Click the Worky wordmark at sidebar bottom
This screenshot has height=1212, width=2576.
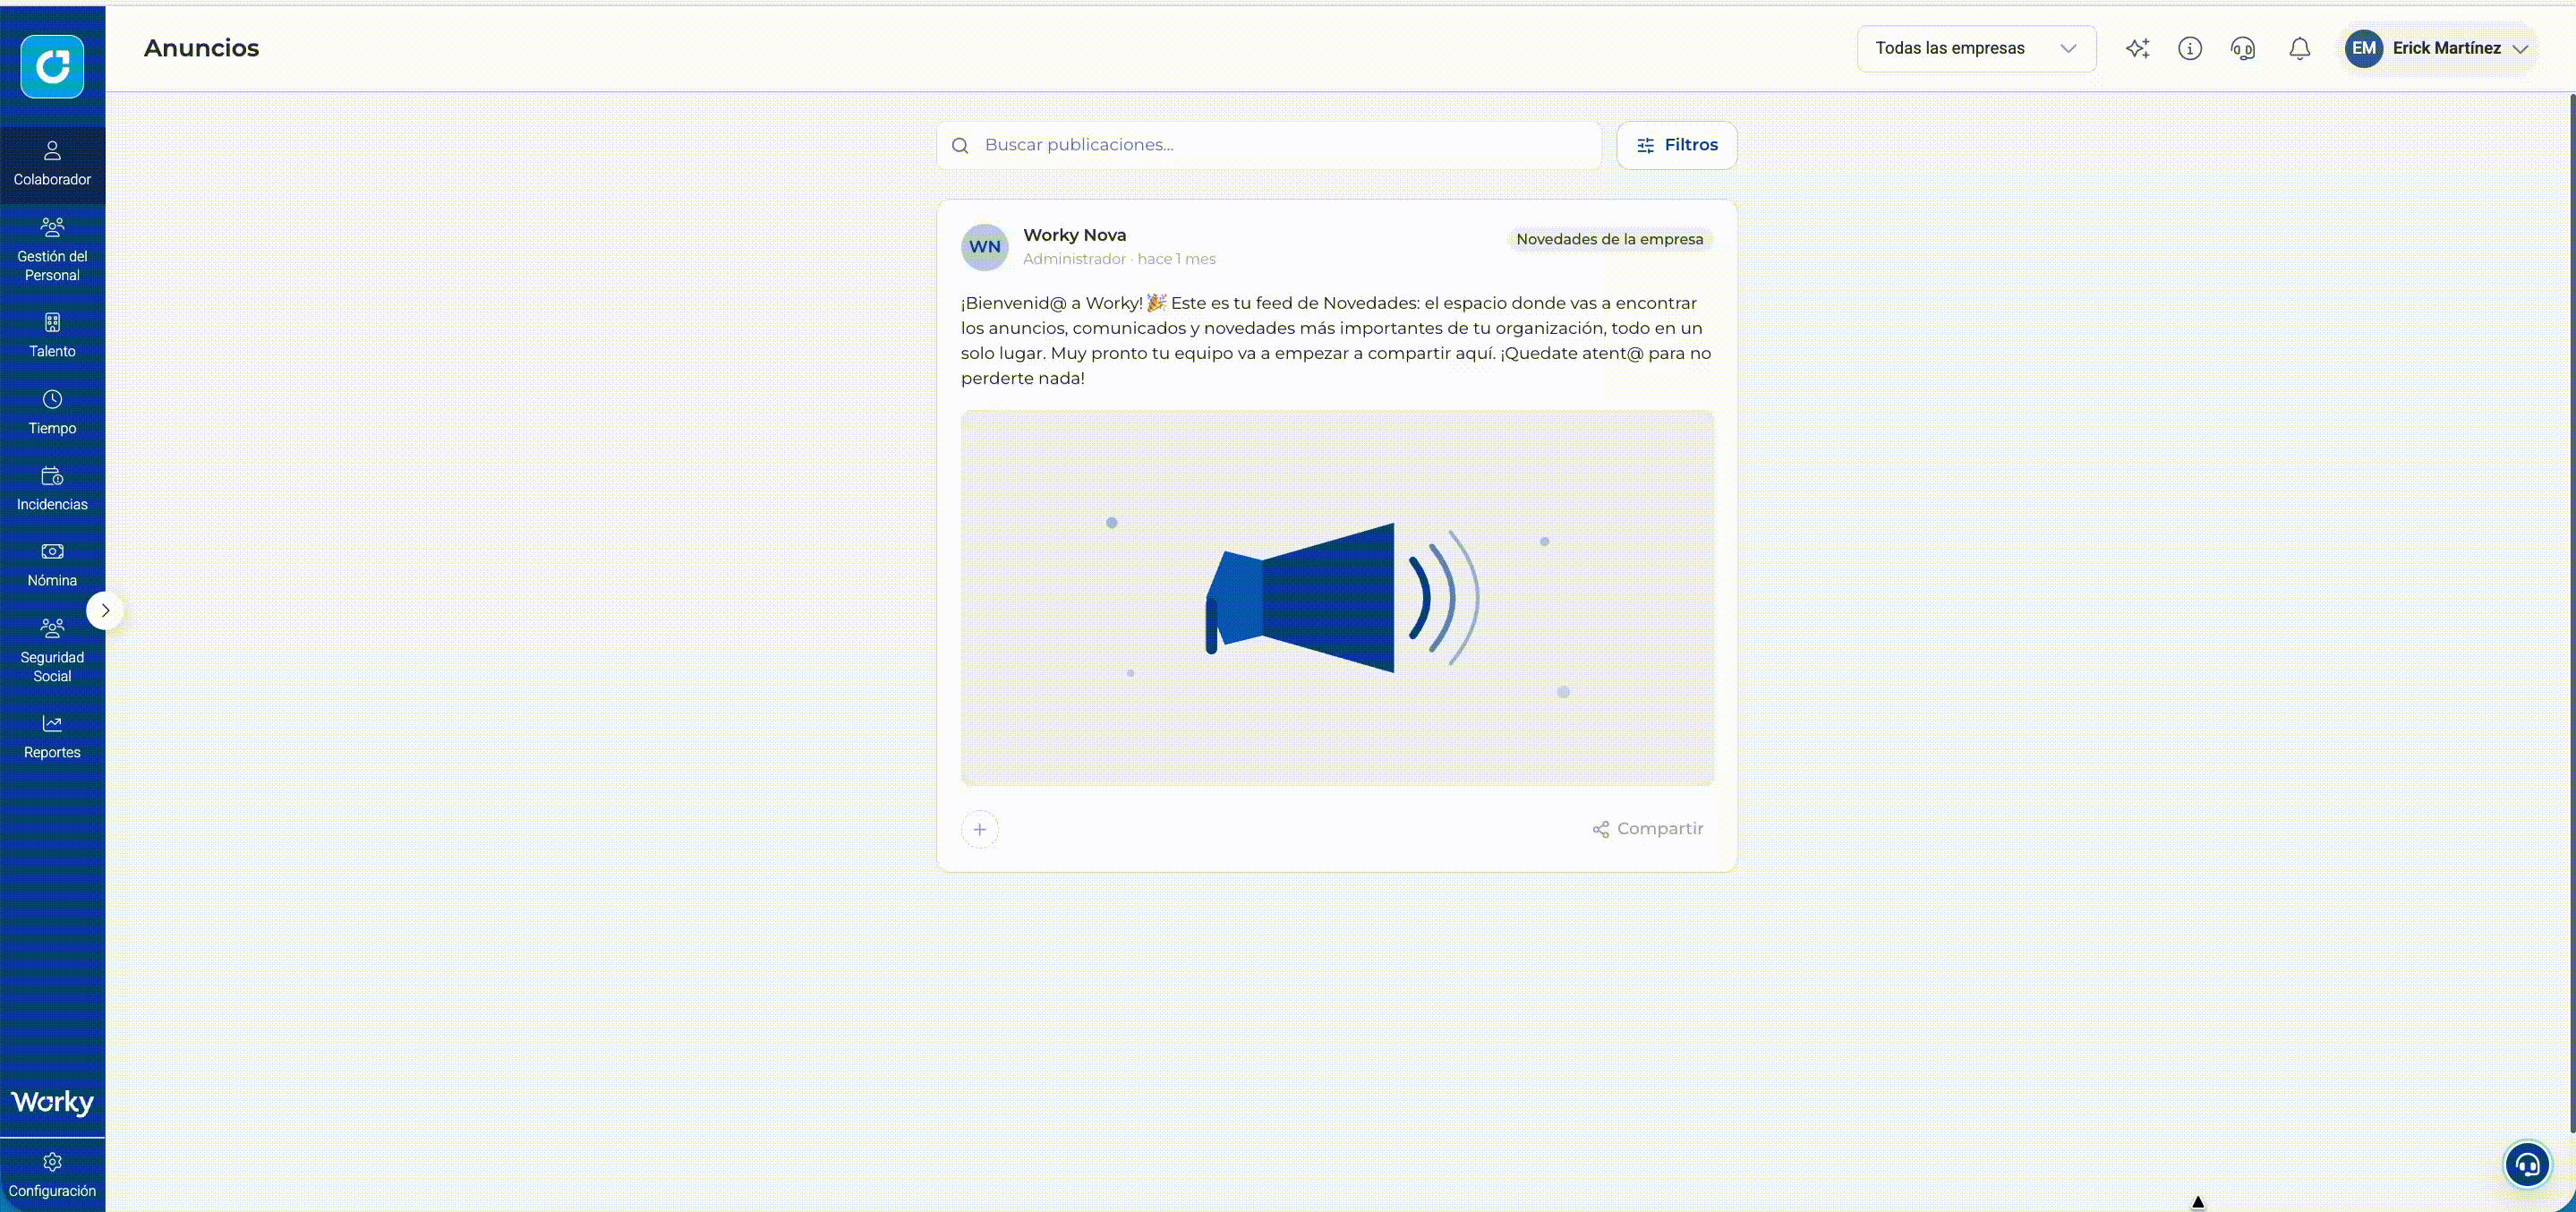click(52, 1102)
